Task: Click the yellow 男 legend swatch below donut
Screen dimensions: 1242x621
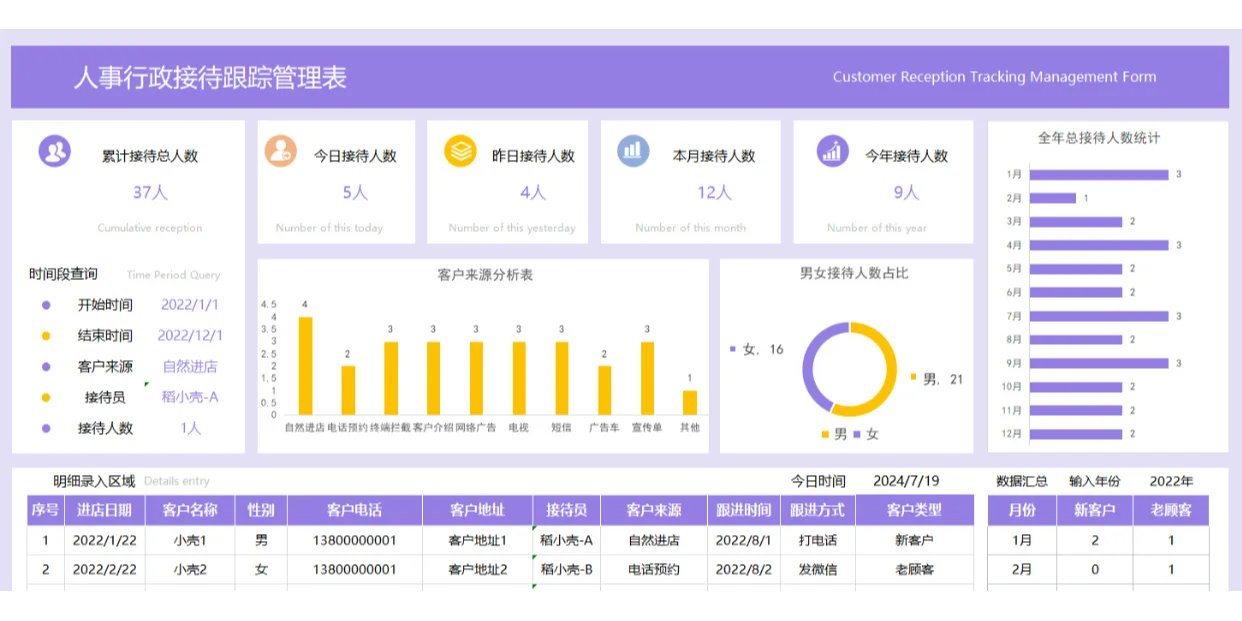Action: tap(825, 434)
